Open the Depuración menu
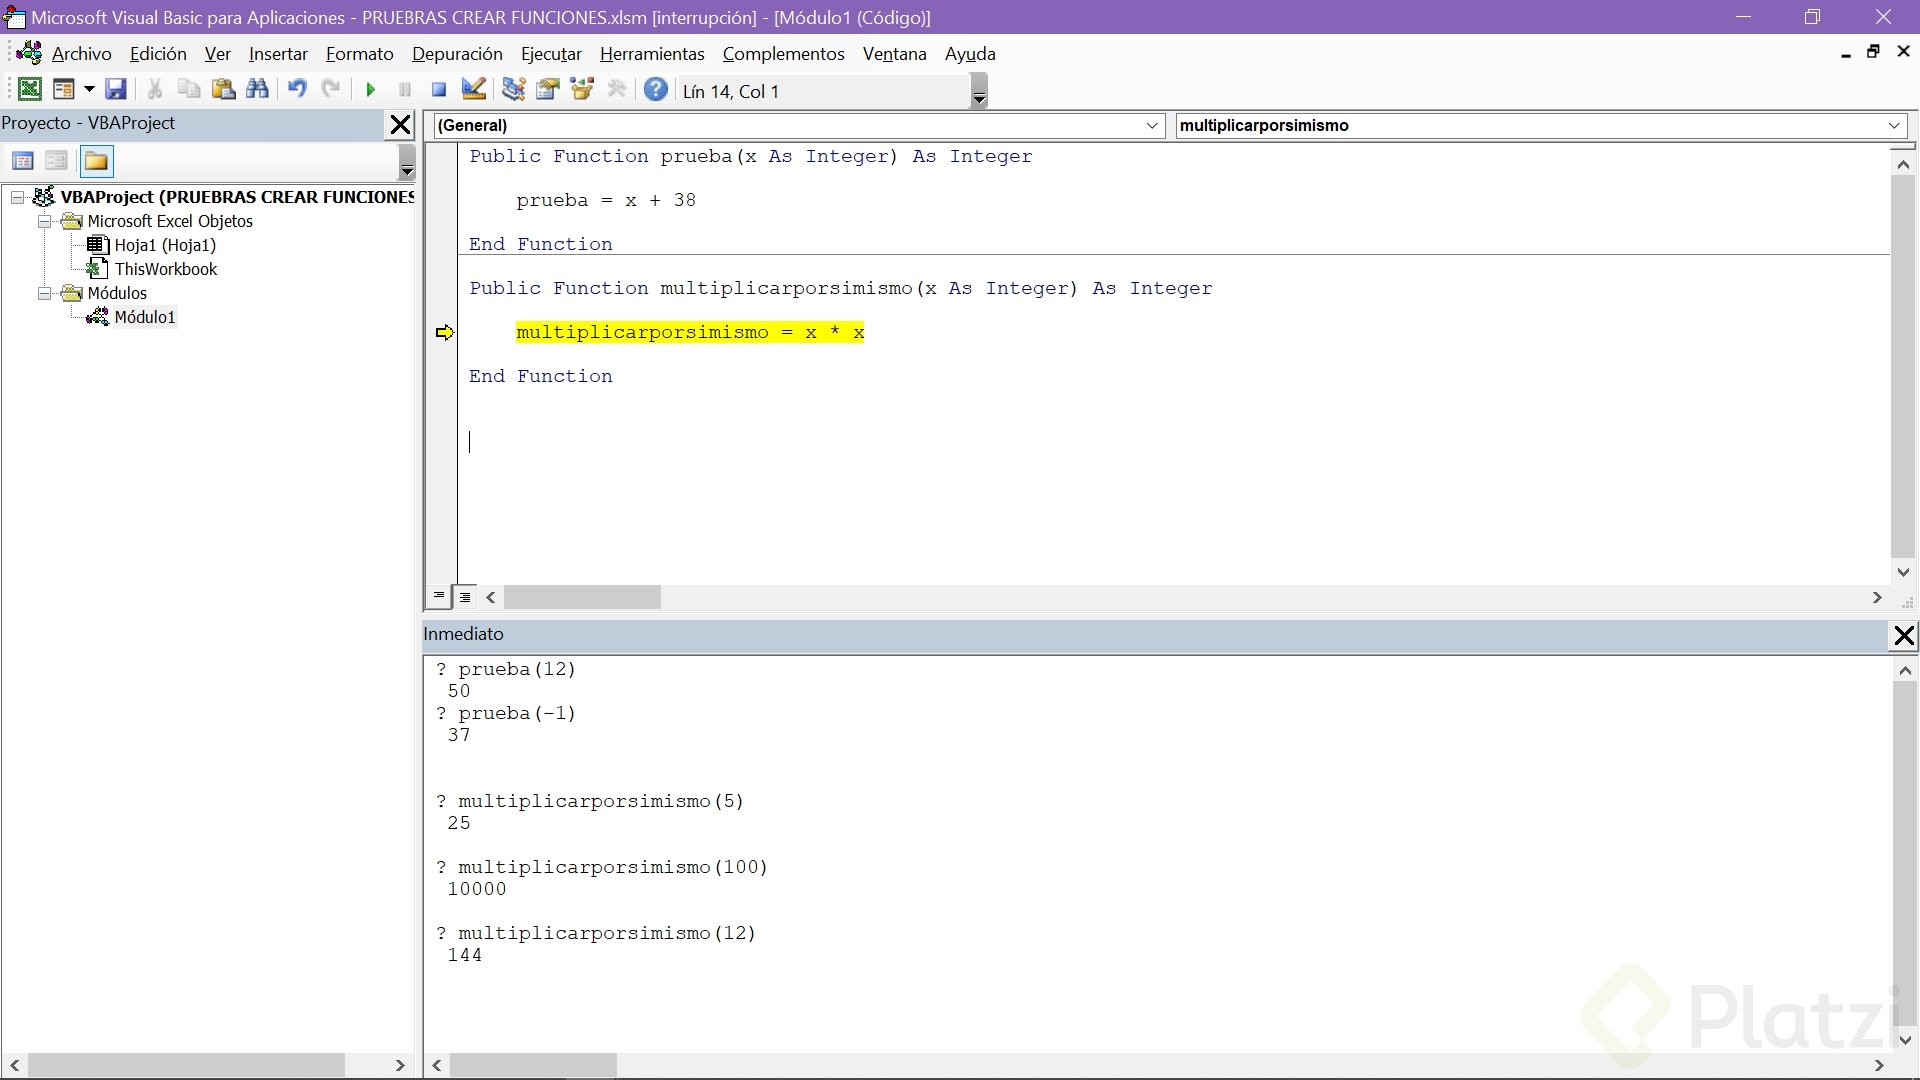The width and height of the screenshot is (1920, 1080). point(457,54)
